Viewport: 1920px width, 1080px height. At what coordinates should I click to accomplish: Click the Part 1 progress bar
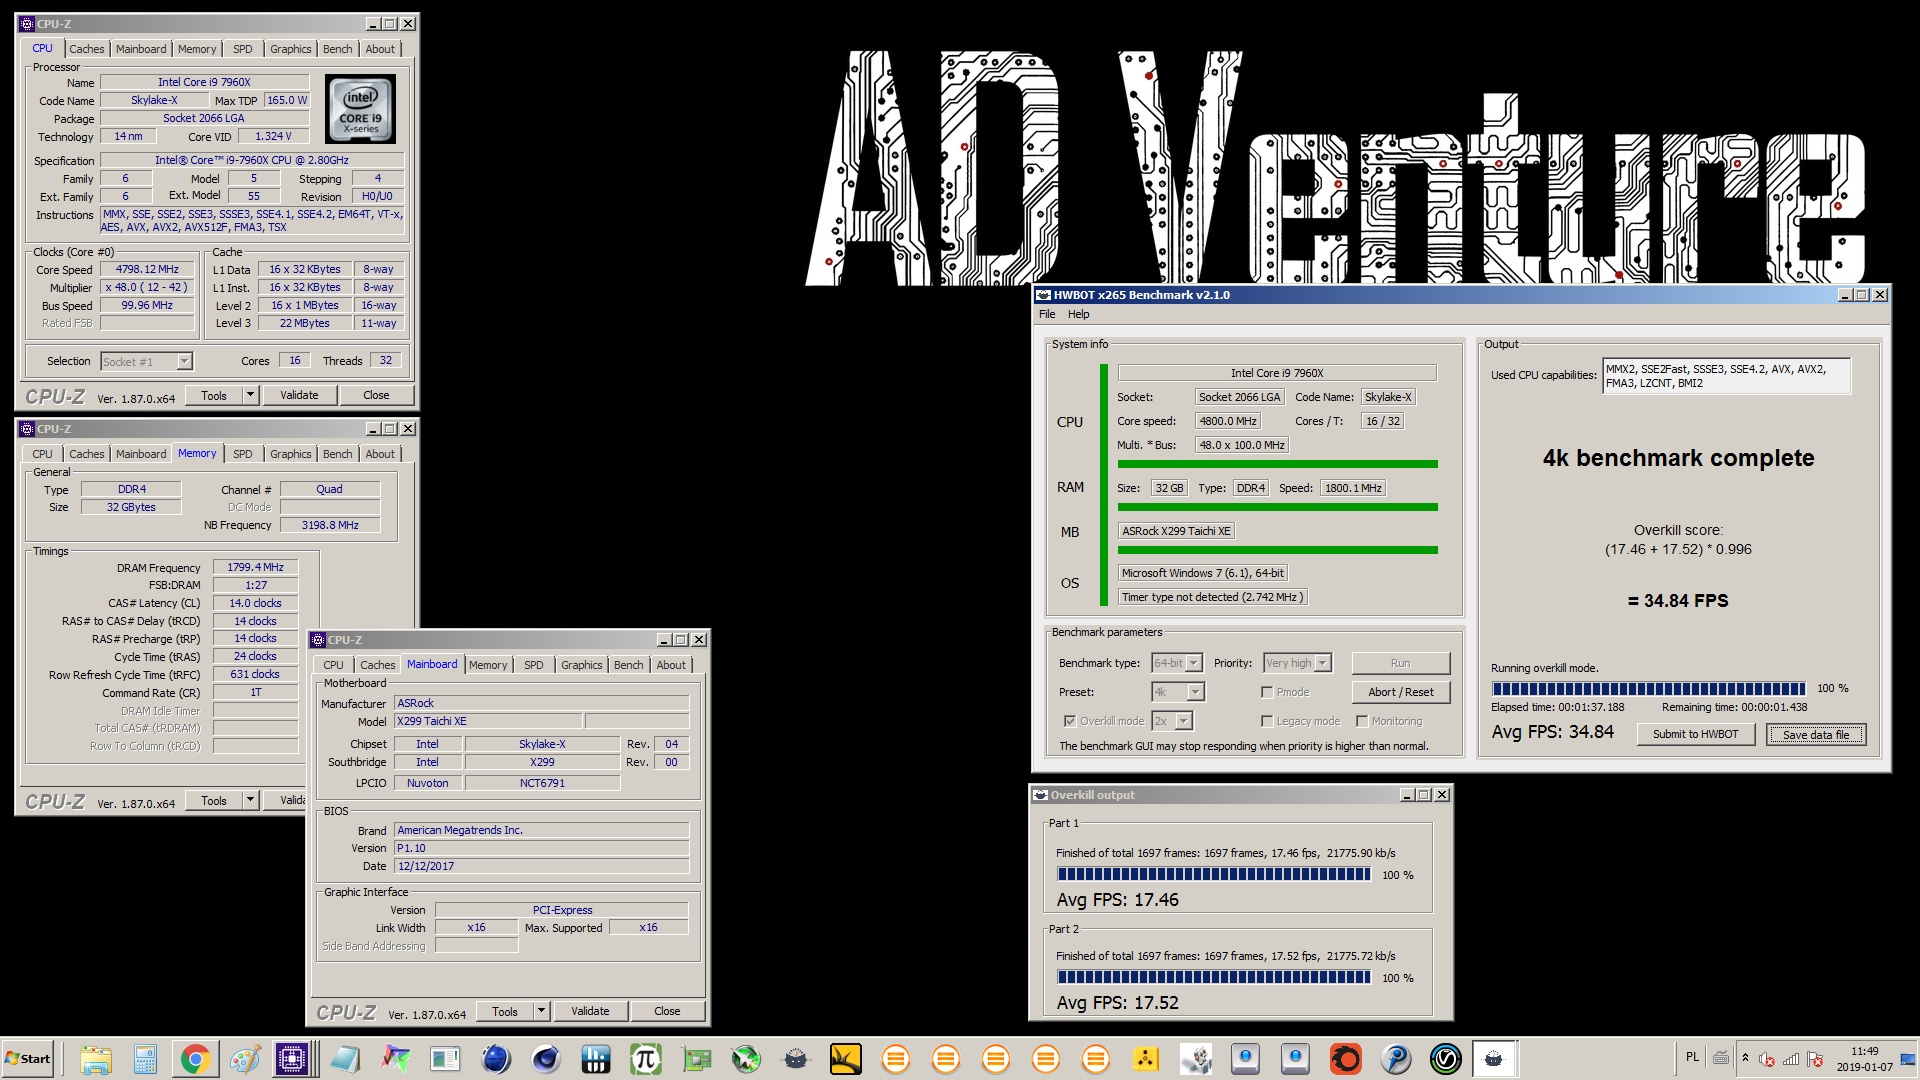(1214, 875)
